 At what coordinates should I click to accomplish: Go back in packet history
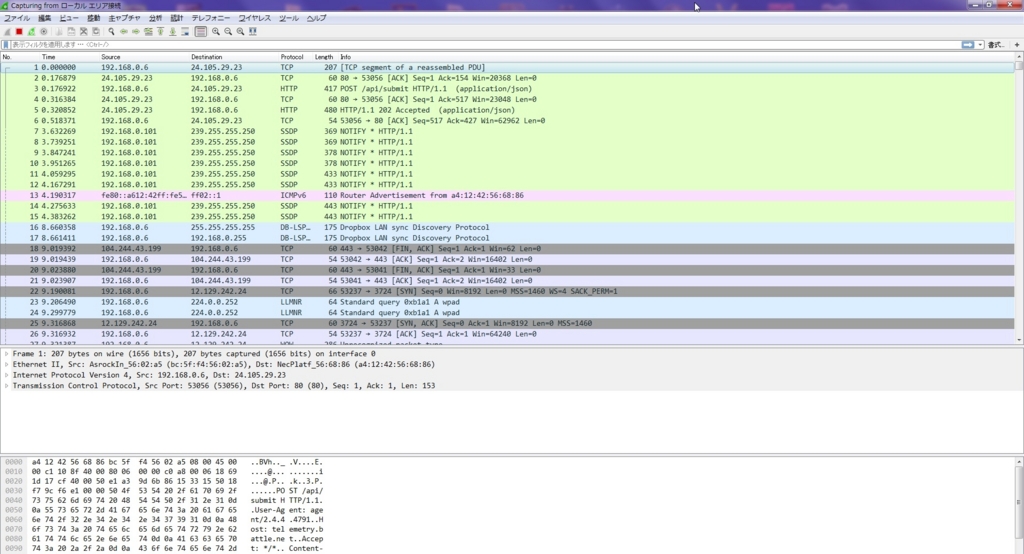click(123, 31)
